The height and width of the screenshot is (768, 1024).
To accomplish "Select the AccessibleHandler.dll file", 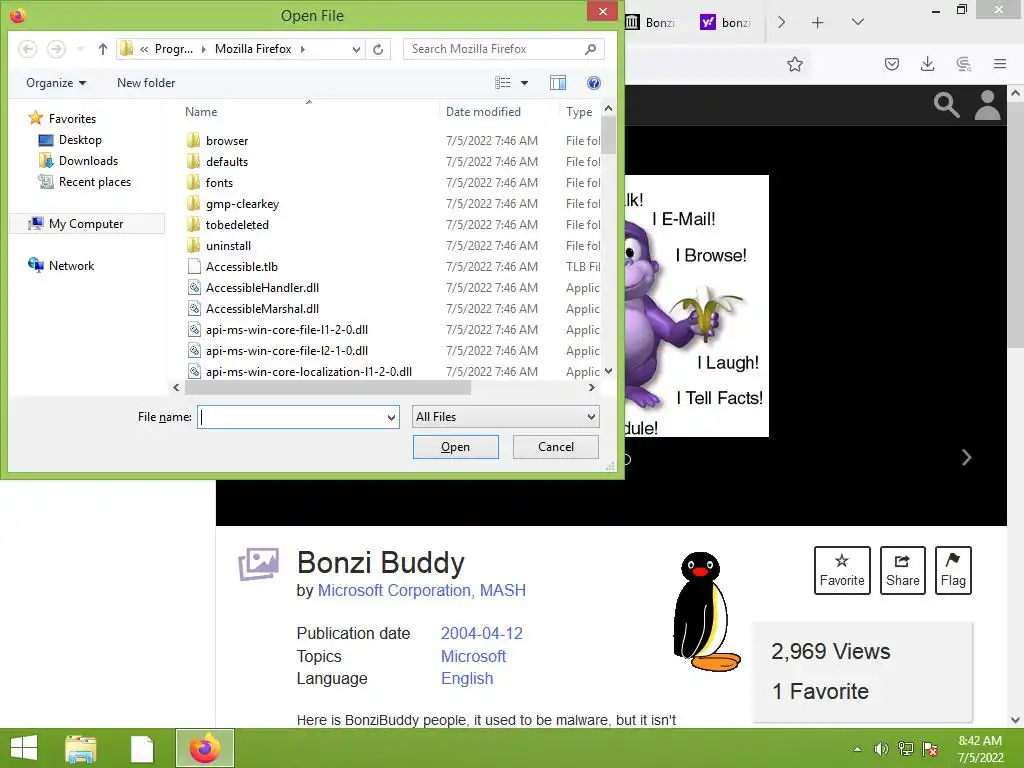I will 262,287.
